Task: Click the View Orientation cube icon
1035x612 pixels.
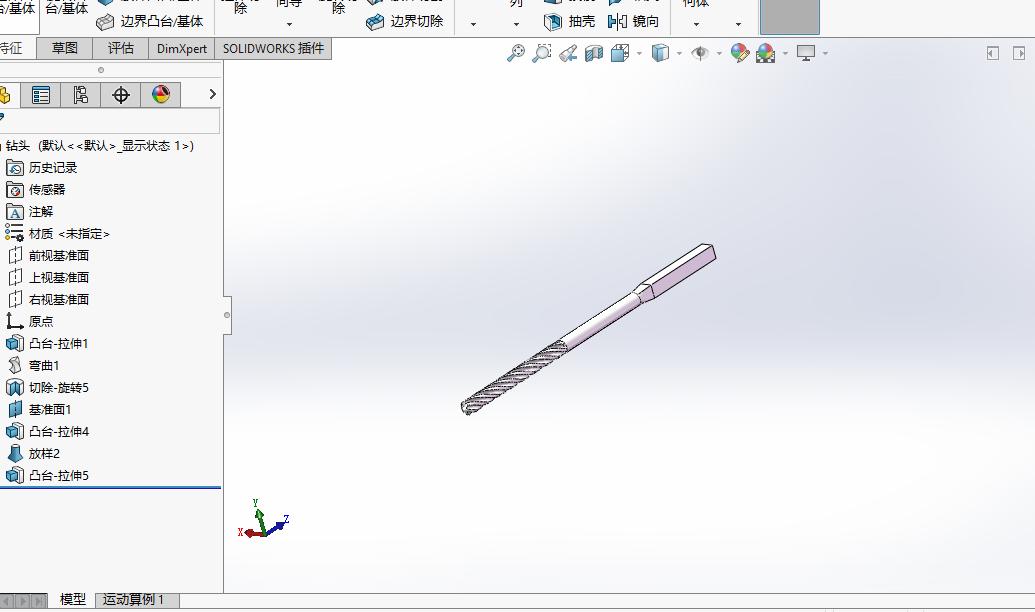Action: [620, 53]
